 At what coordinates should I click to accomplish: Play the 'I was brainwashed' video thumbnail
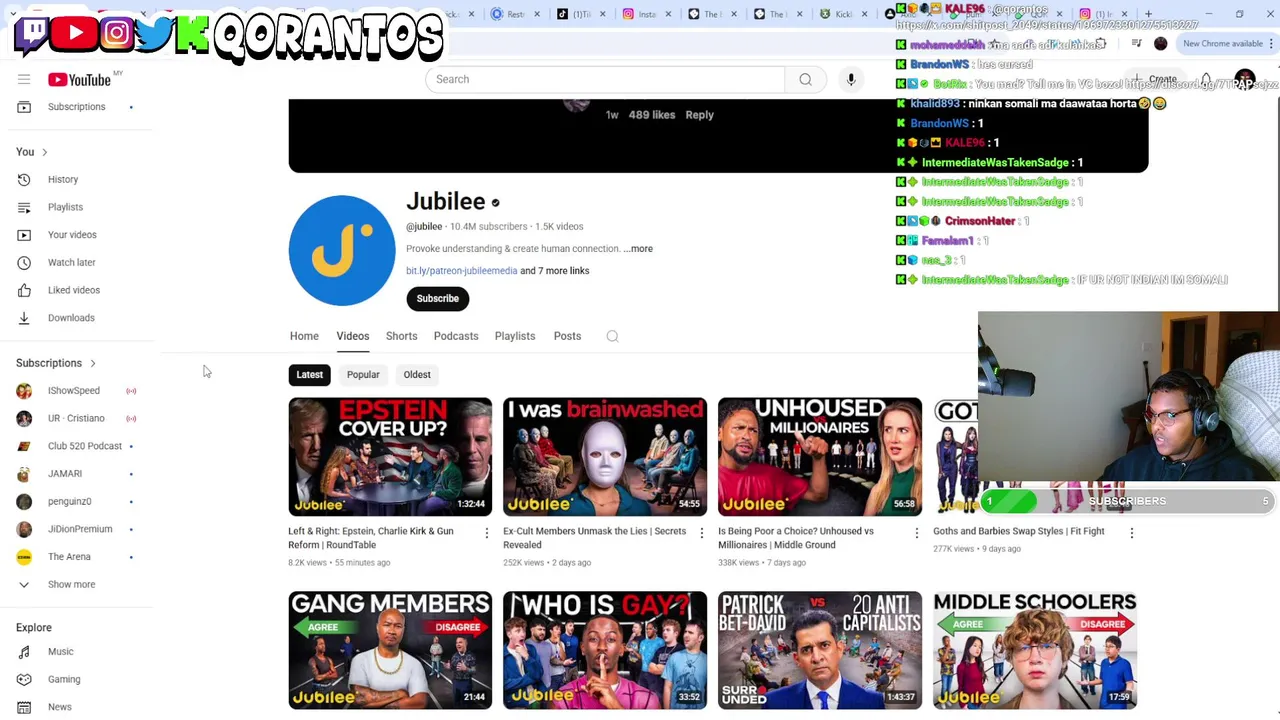tap(605, 457)
